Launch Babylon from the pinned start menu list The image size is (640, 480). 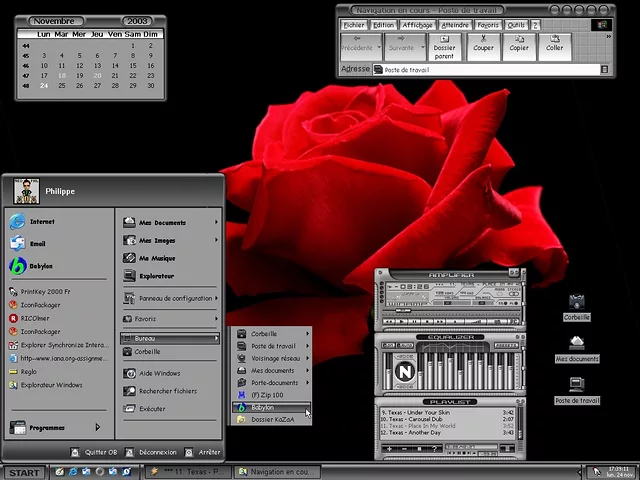(x=40, y=266)
